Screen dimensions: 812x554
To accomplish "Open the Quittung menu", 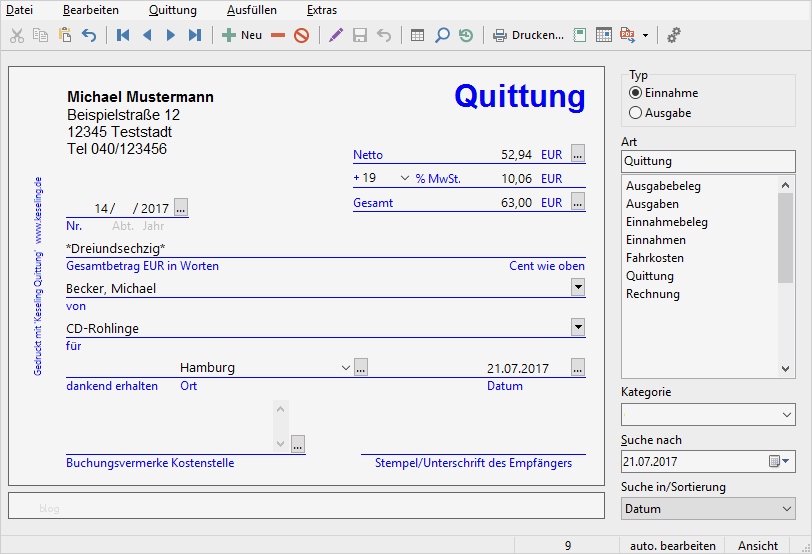I will click(172, 10).
